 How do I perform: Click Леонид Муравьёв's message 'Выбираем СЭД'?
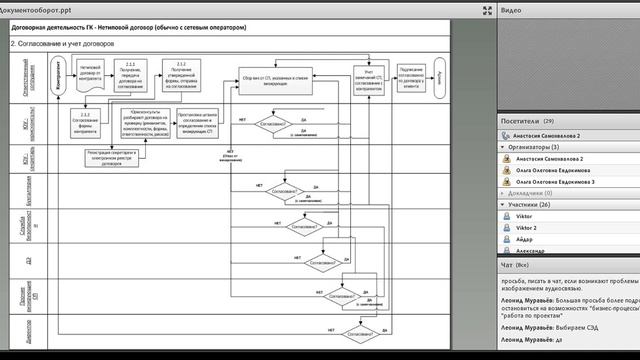point(550,328)
